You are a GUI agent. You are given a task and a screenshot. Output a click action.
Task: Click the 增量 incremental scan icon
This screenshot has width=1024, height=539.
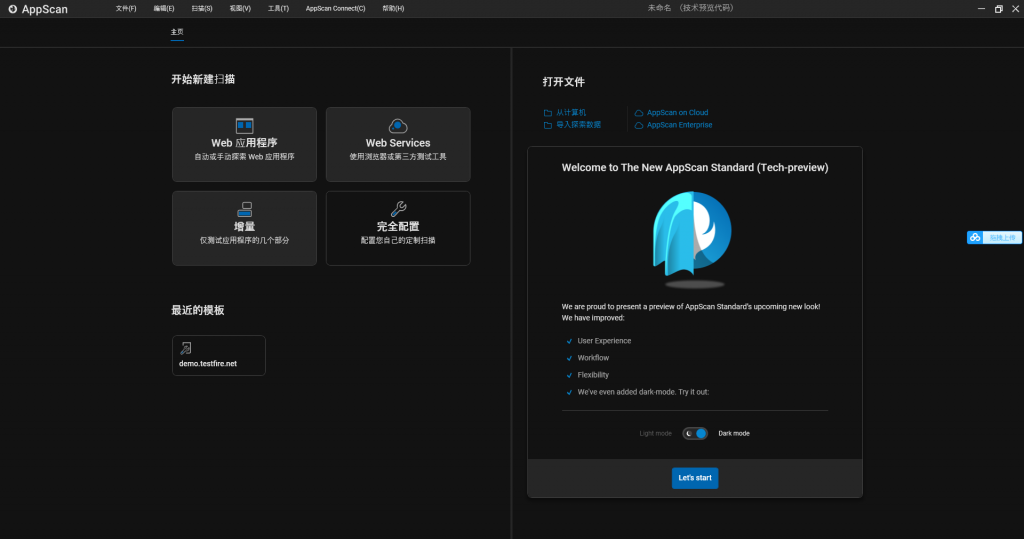244,209
